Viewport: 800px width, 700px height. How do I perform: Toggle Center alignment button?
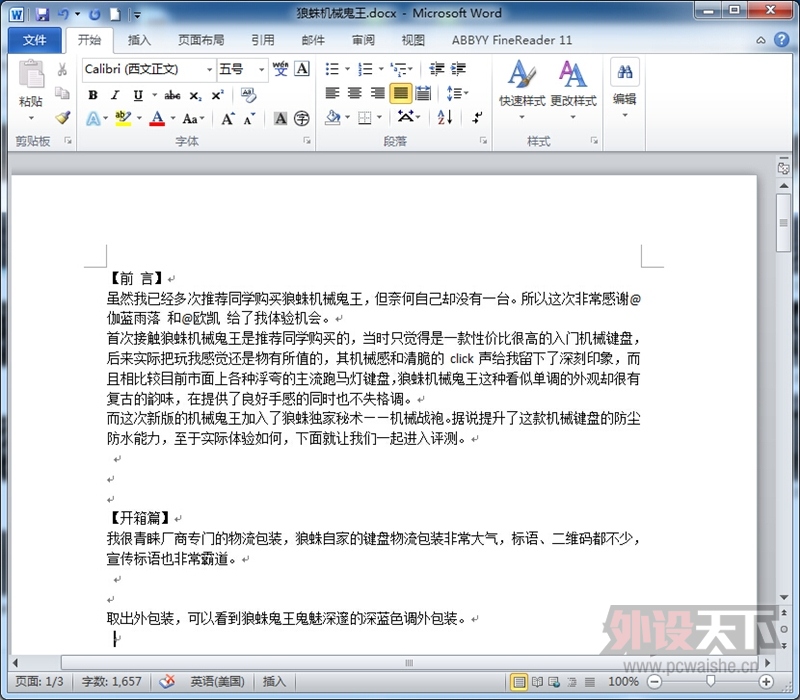(355, 93)
